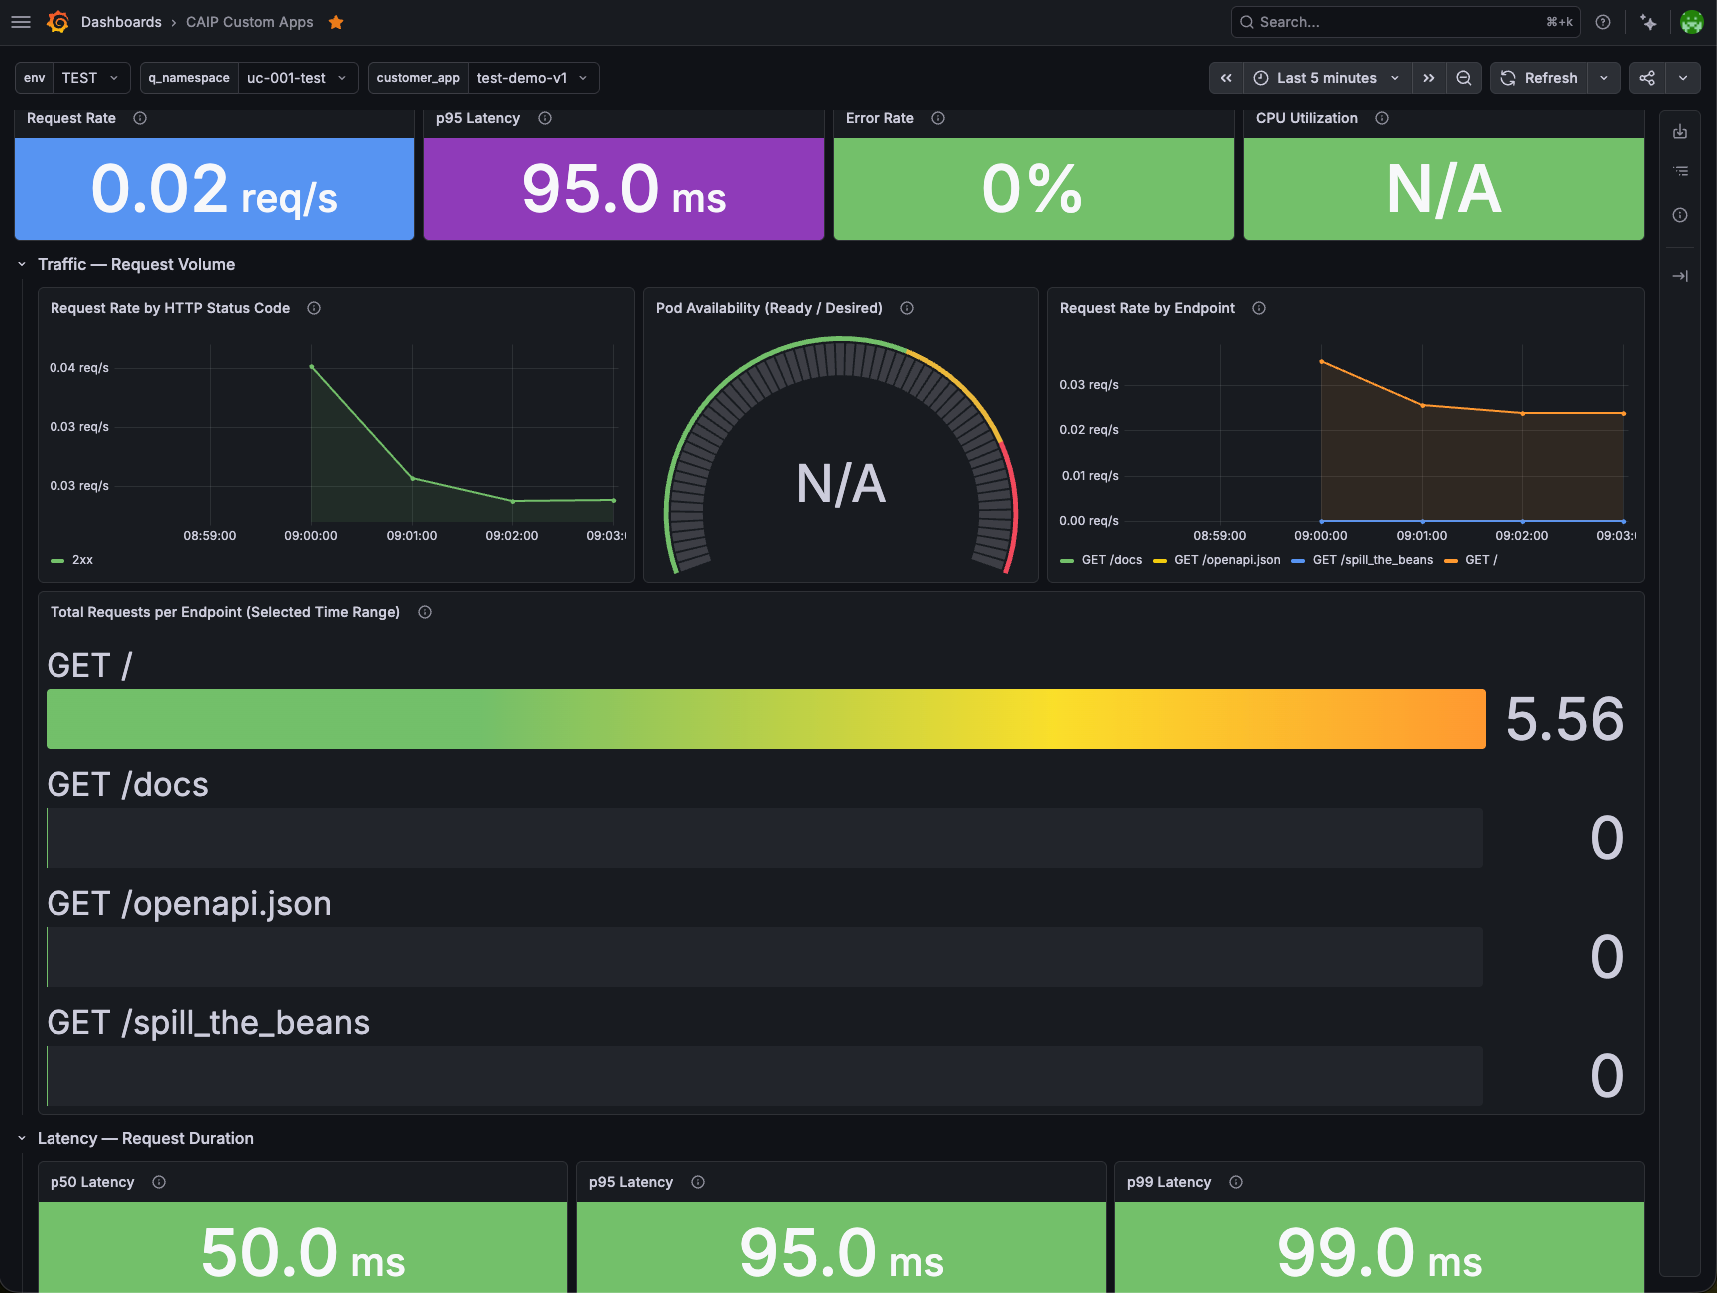
Task: Show info for Request Rate by HTTP Status Code
Action: tap(314, 308)
